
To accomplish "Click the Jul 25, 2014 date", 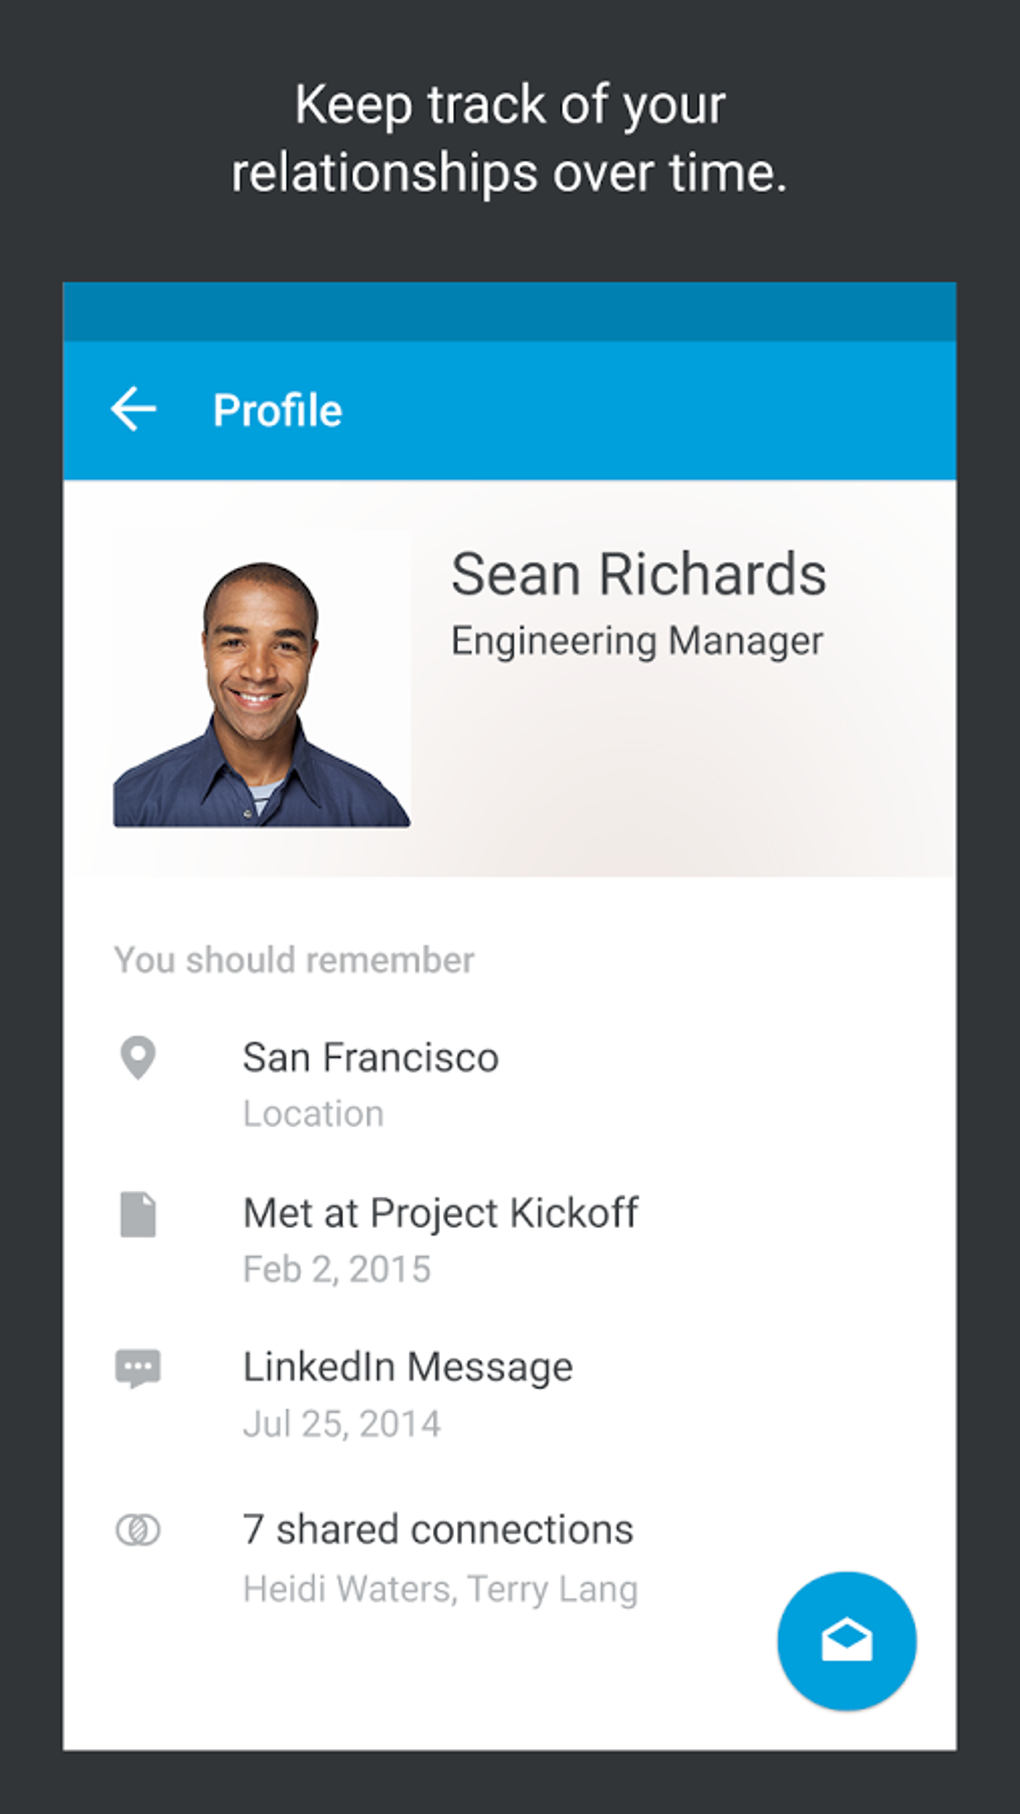I will click(x=342, y=1424).
